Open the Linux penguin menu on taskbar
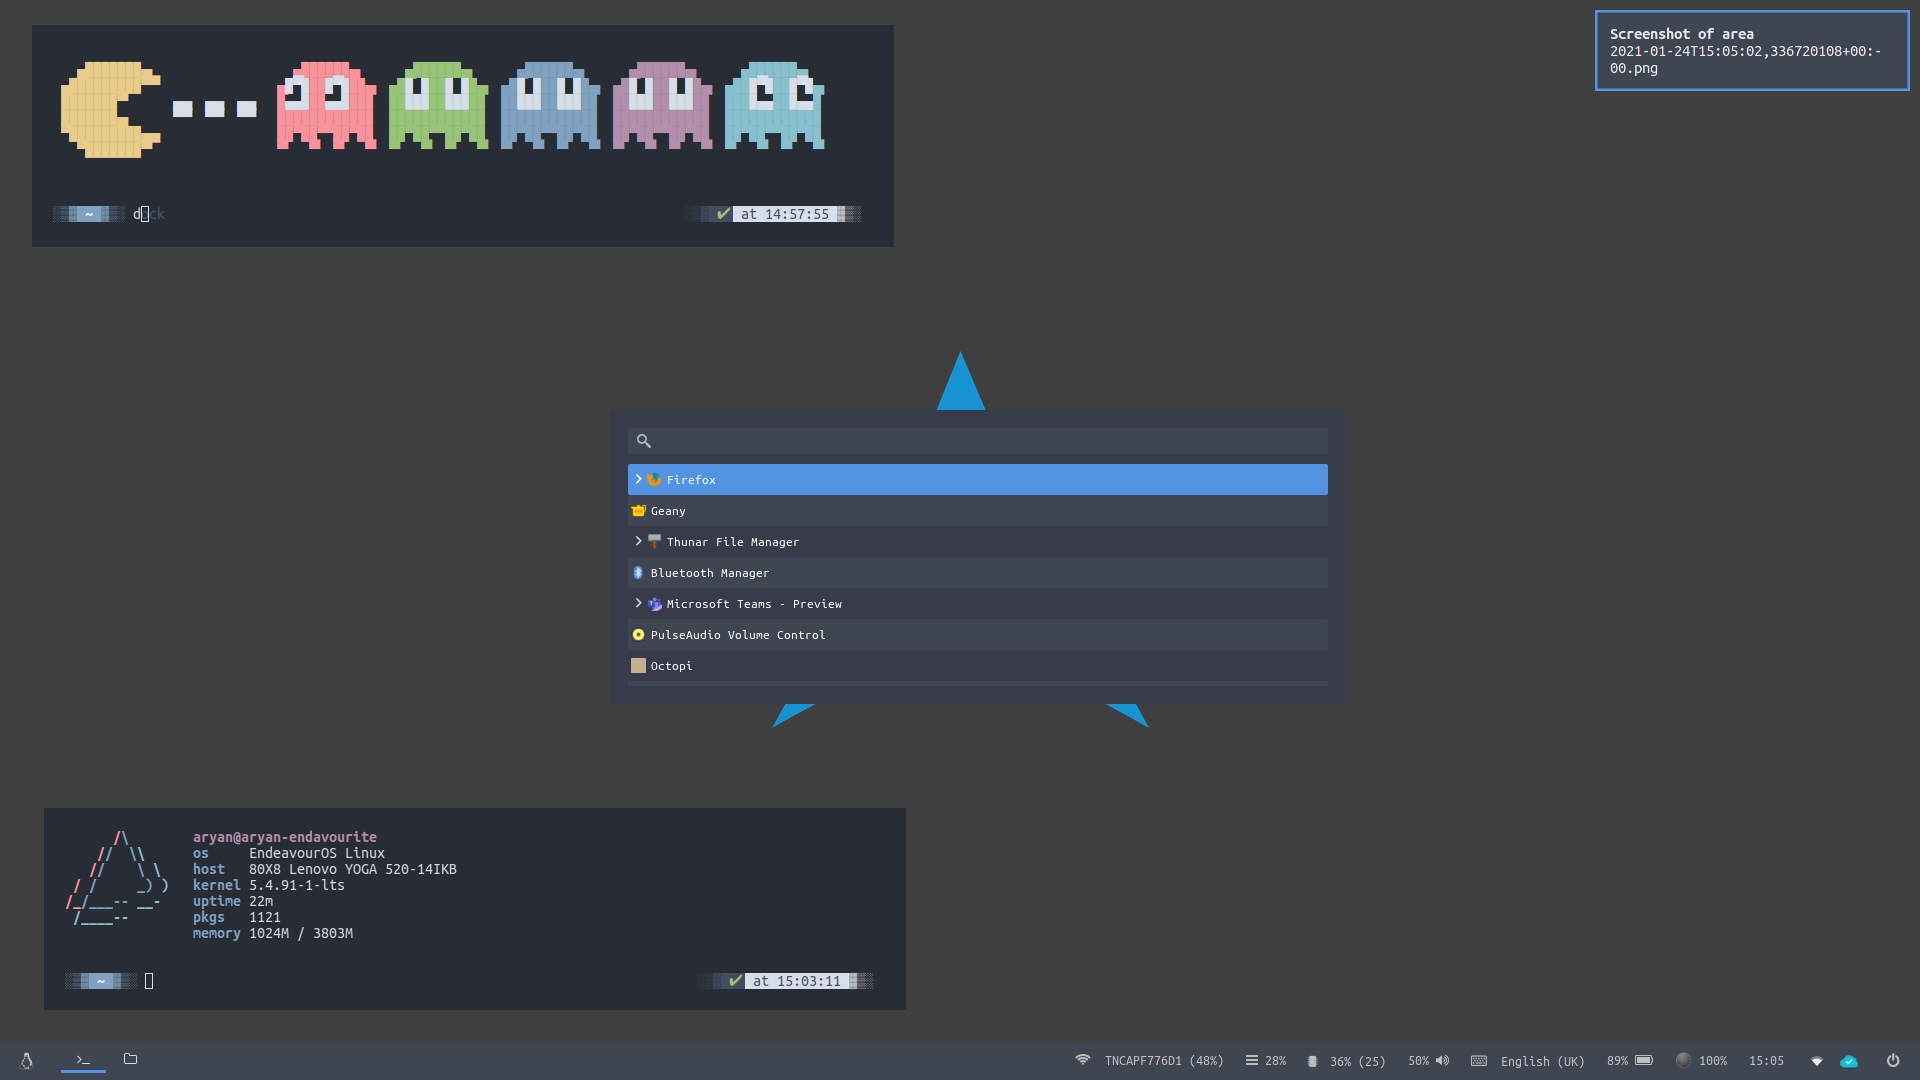The image size is (1920, 1080). click(x=27, y=1061)
